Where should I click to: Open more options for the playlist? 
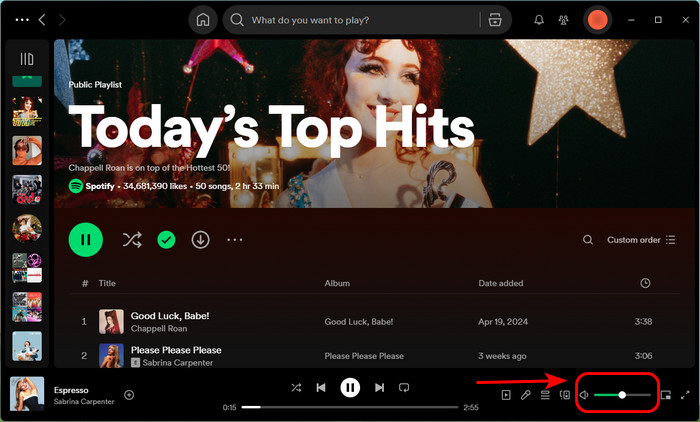point(235,240)
